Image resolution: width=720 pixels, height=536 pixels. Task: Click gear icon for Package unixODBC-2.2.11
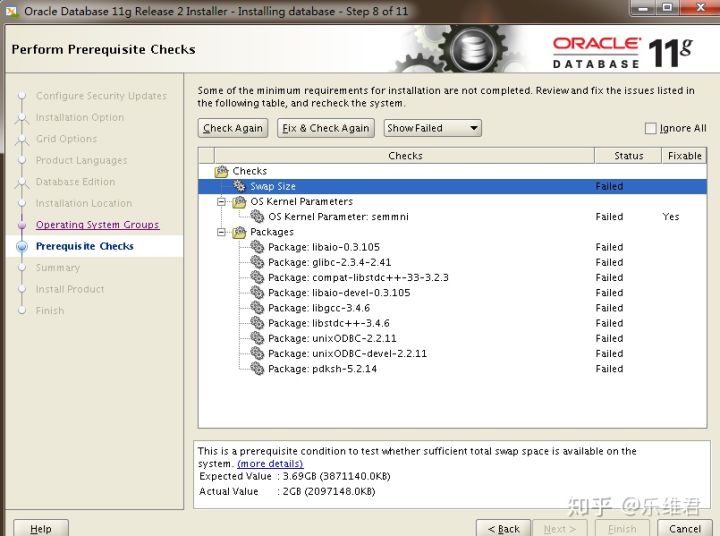257,339
